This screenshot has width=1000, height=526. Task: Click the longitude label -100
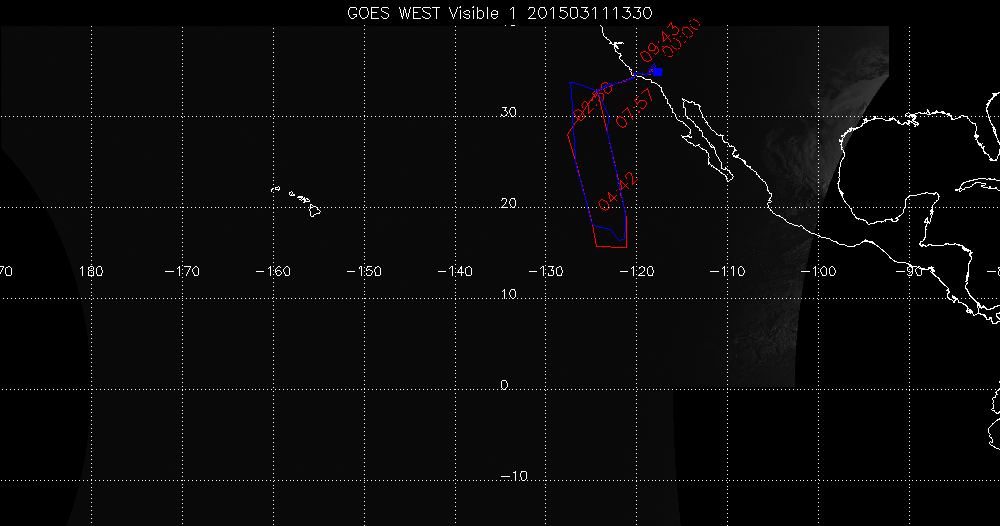tap(818, 272)
